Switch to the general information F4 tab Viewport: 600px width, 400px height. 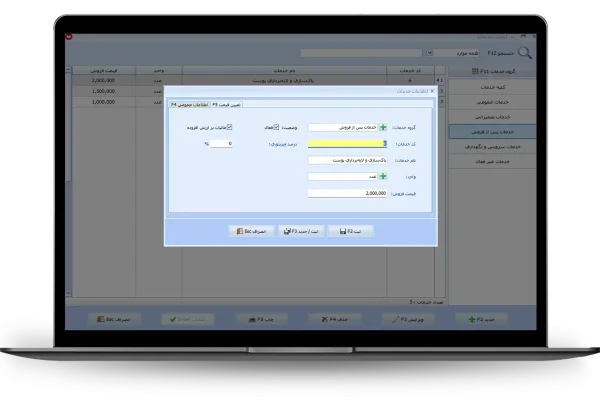point(188,104)
